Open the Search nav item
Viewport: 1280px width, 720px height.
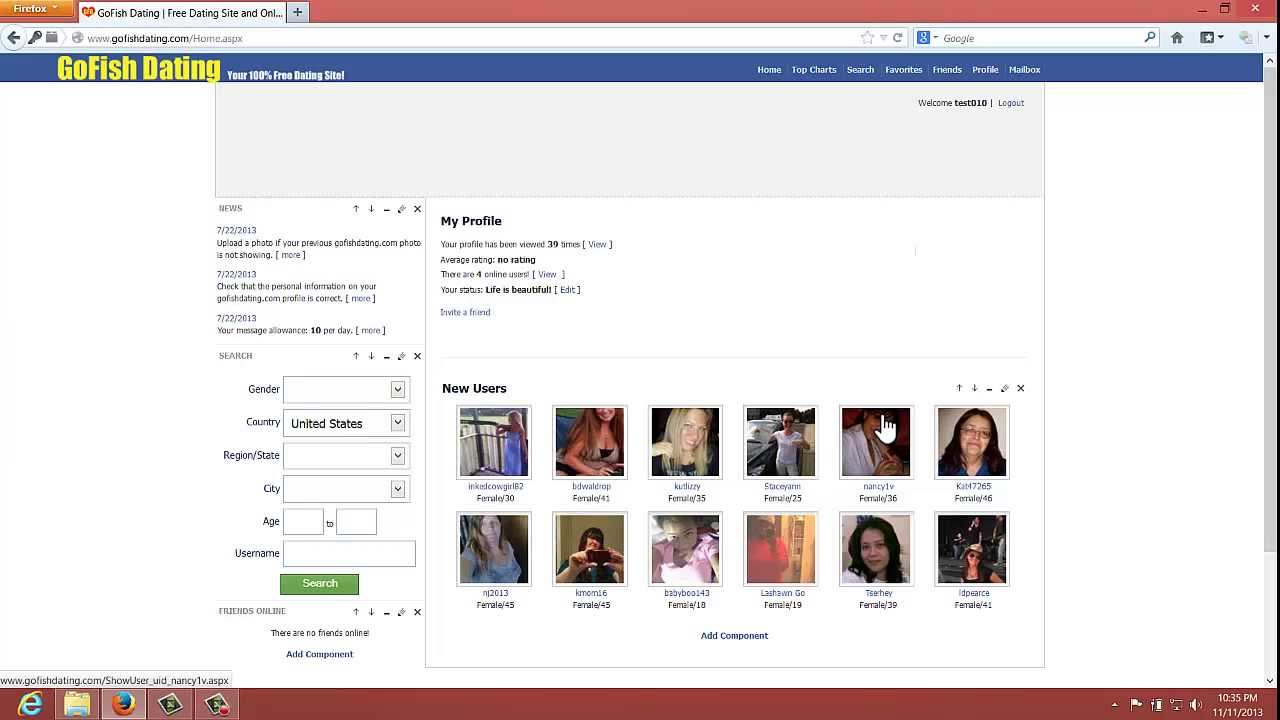(x=860, y=70)
